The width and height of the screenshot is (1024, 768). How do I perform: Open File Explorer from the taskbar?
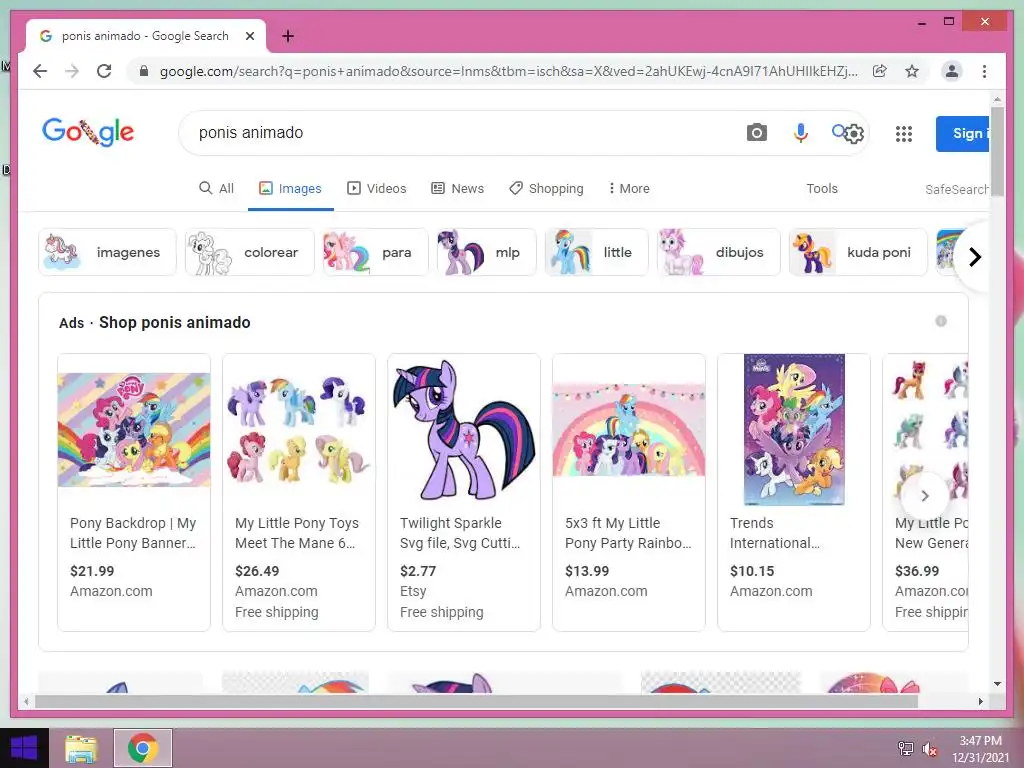81,748
